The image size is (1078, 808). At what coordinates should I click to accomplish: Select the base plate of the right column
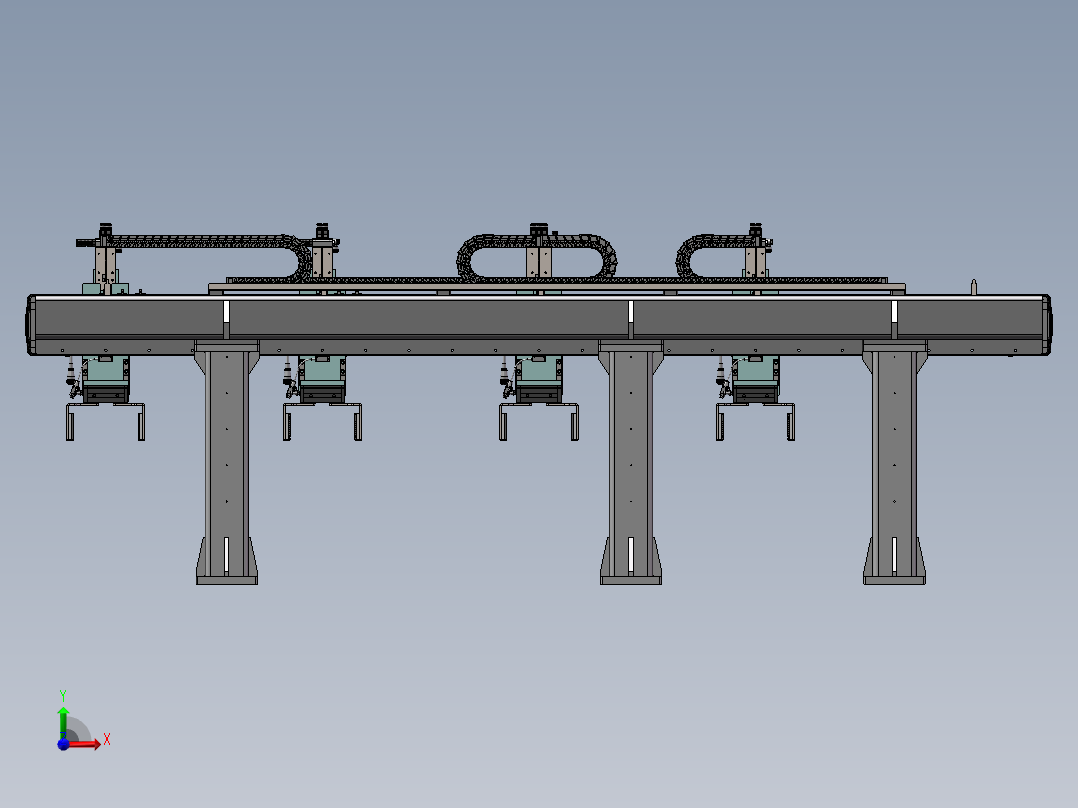click(894, 580)
